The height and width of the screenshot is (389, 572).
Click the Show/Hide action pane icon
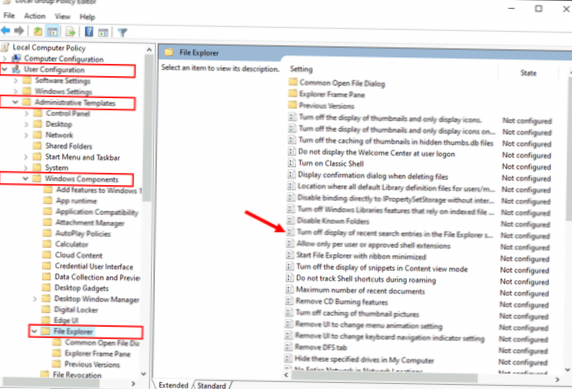[x=103, y=32]
